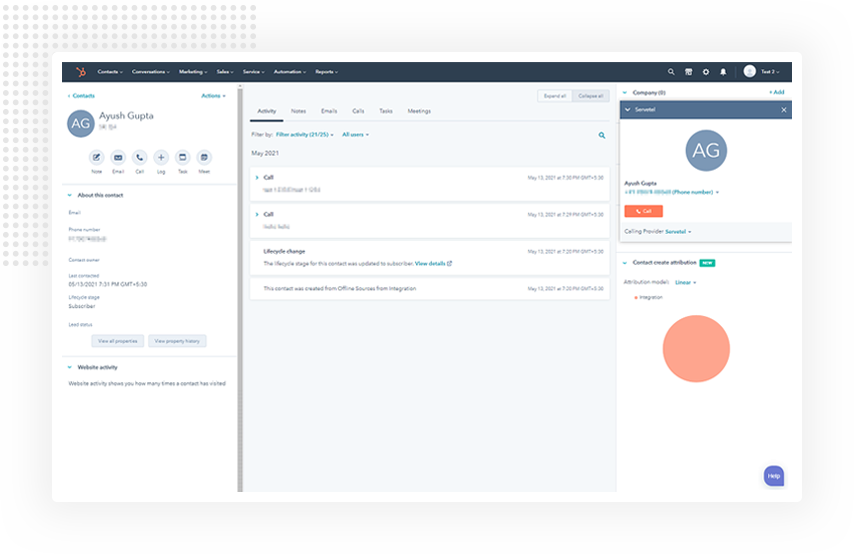Click the Call action icon under contact name
The width and height of the screenshot is (854, 554).
(x=139, y=157)
